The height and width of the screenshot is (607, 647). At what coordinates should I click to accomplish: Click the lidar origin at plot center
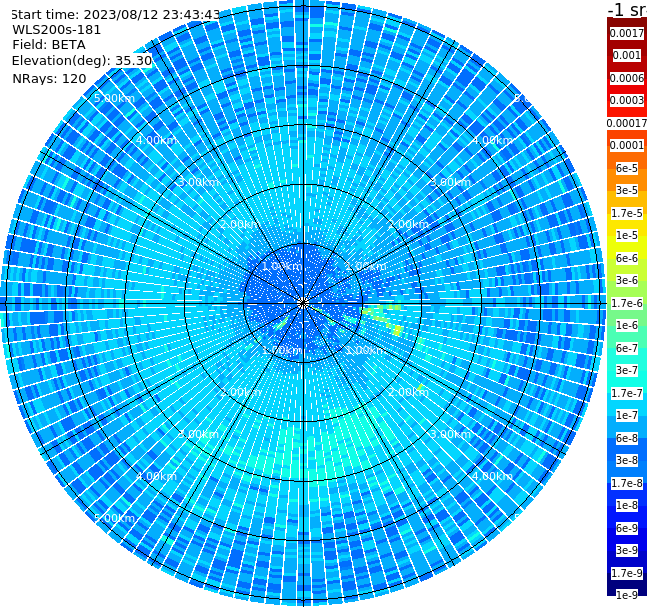pyautogui.click(x=303, y=303)
